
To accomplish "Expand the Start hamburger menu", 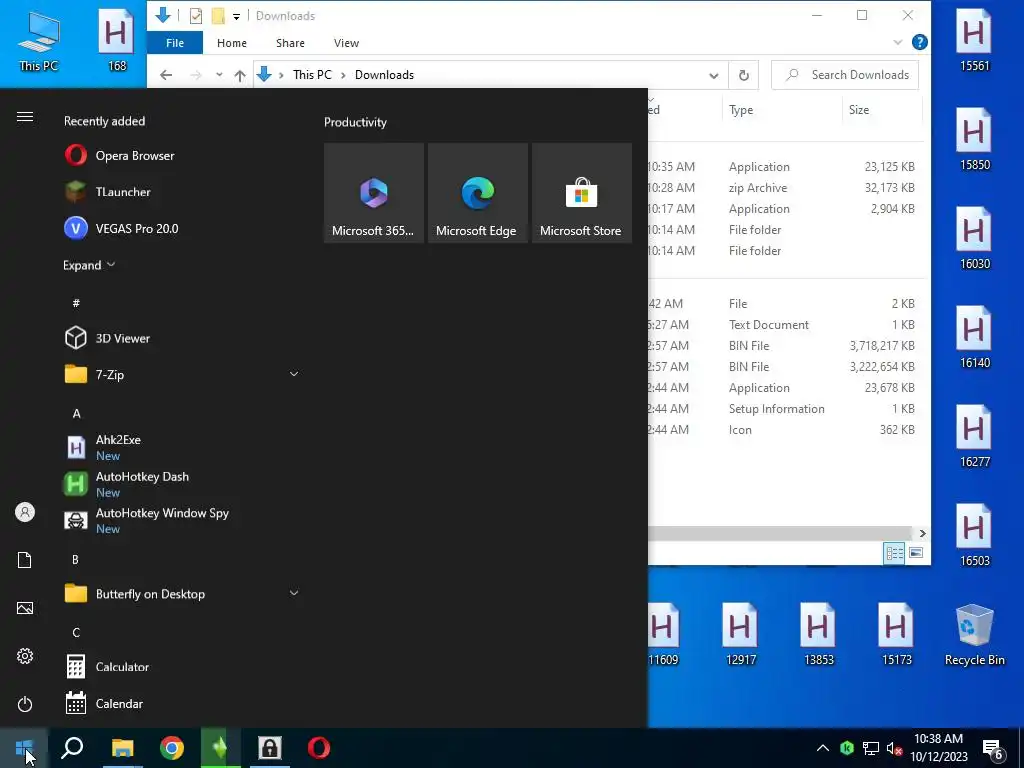I will click(25, 117).
